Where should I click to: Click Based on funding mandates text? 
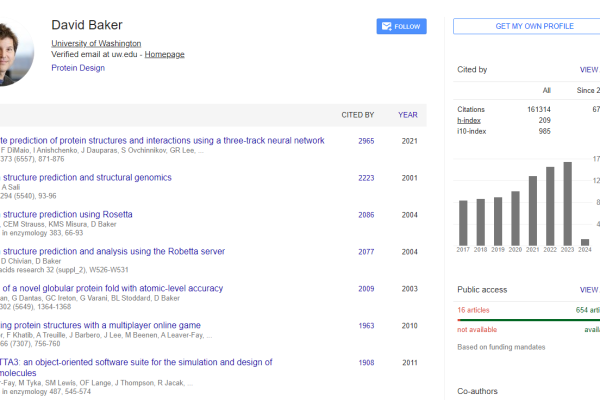tap(501, 347)
